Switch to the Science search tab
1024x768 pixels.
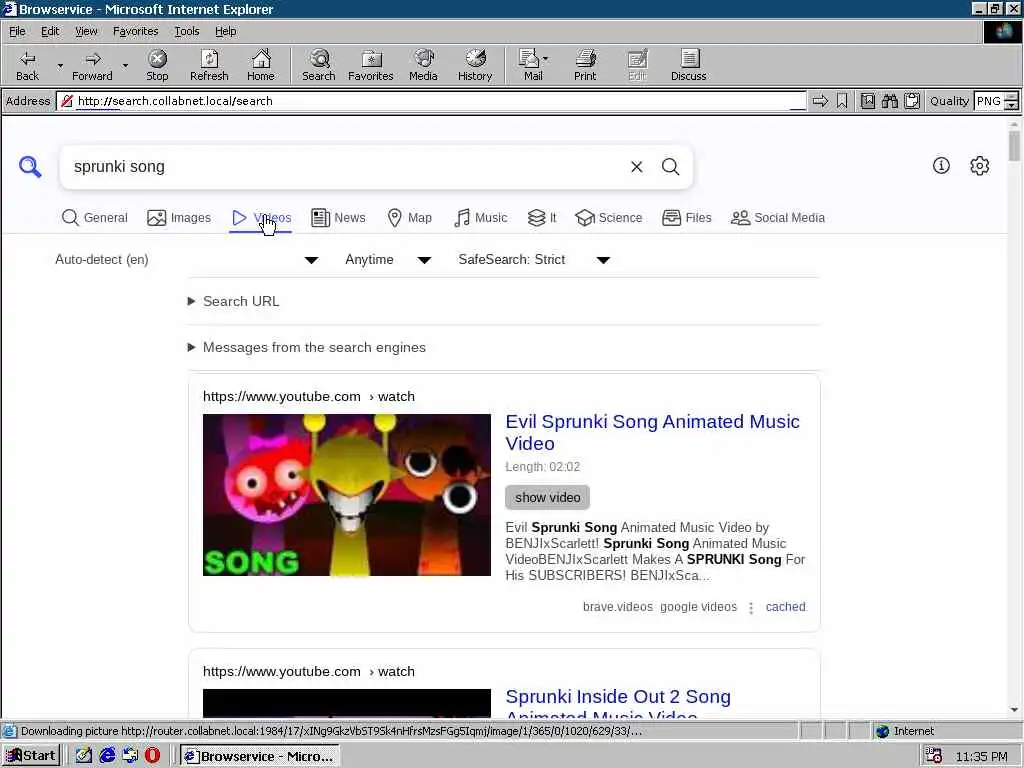point(608,217)
